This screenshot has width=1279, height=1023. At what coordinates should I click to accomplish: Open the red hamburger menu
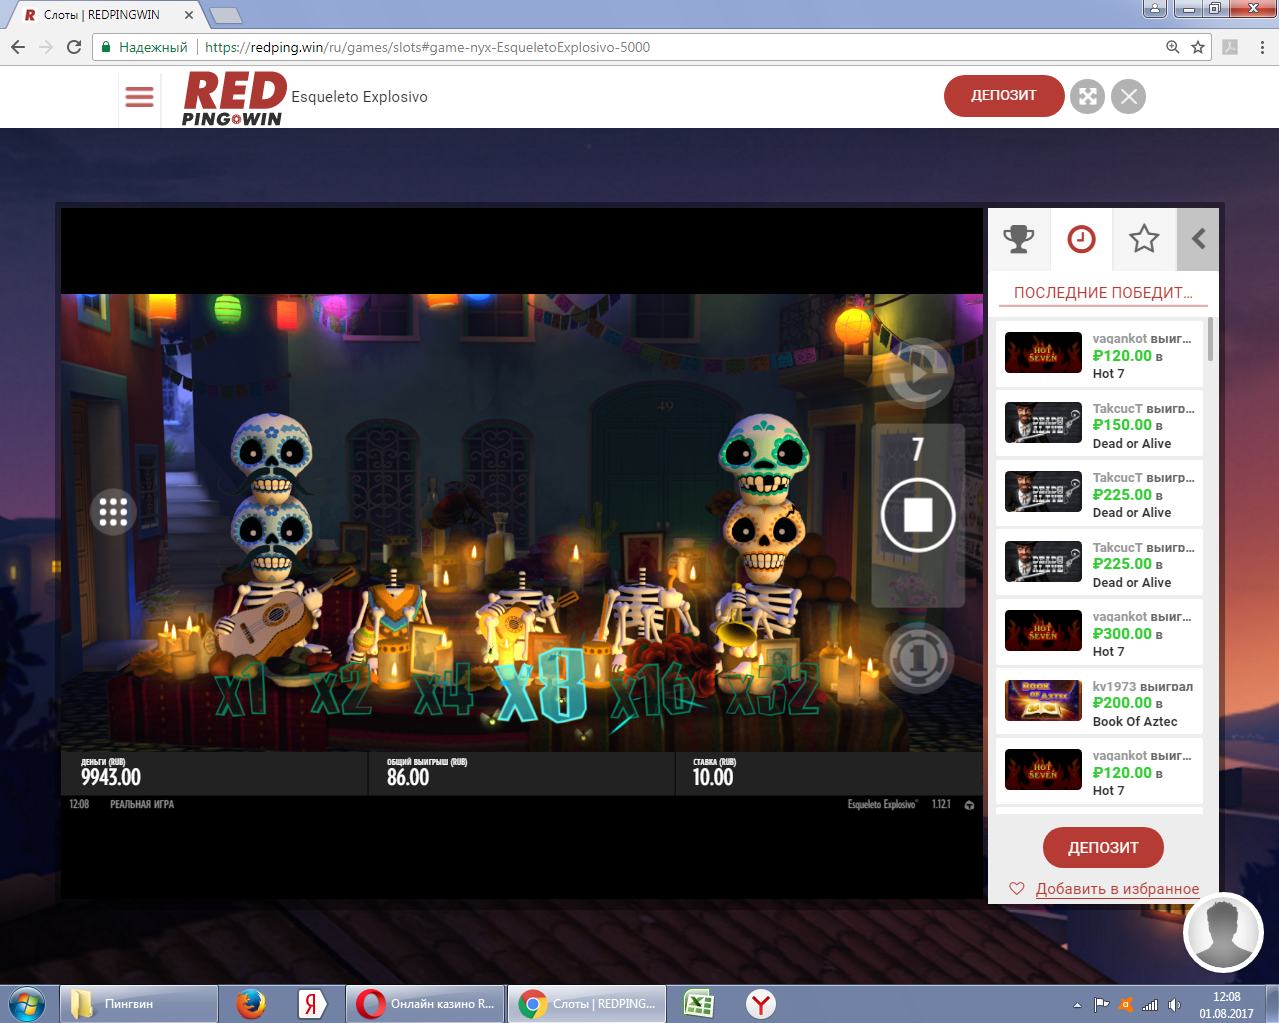click(x=139, y=96)
